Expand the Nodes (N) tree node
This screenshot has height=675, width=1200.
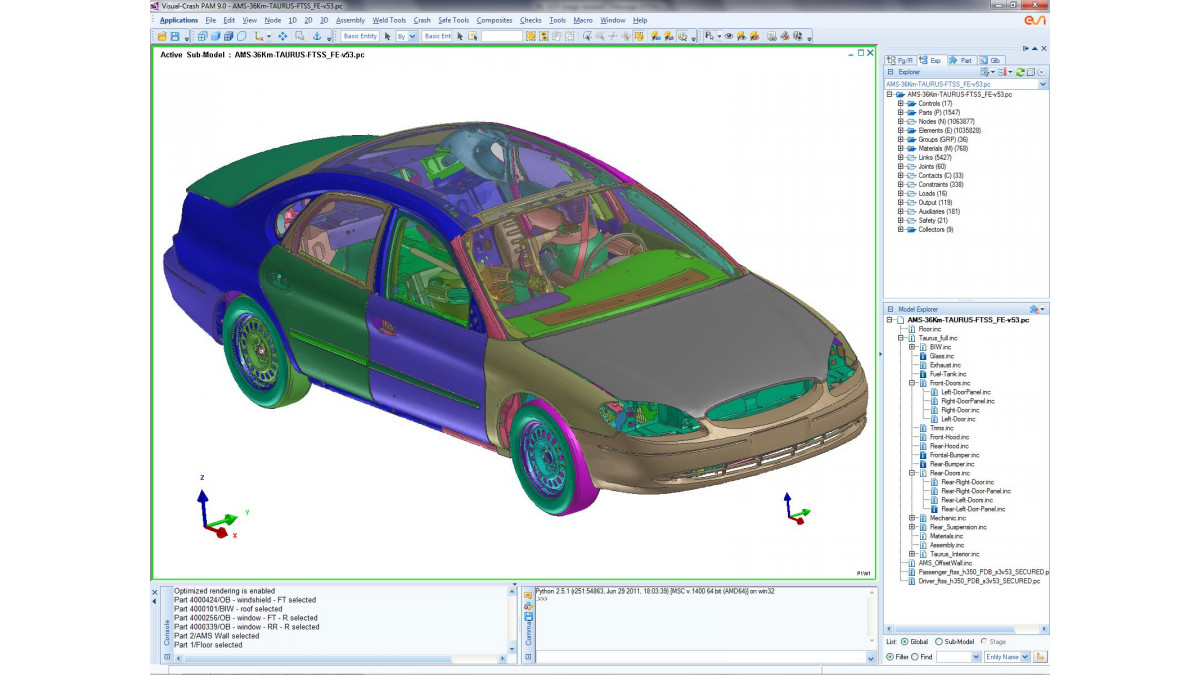(x=900, y=121)
